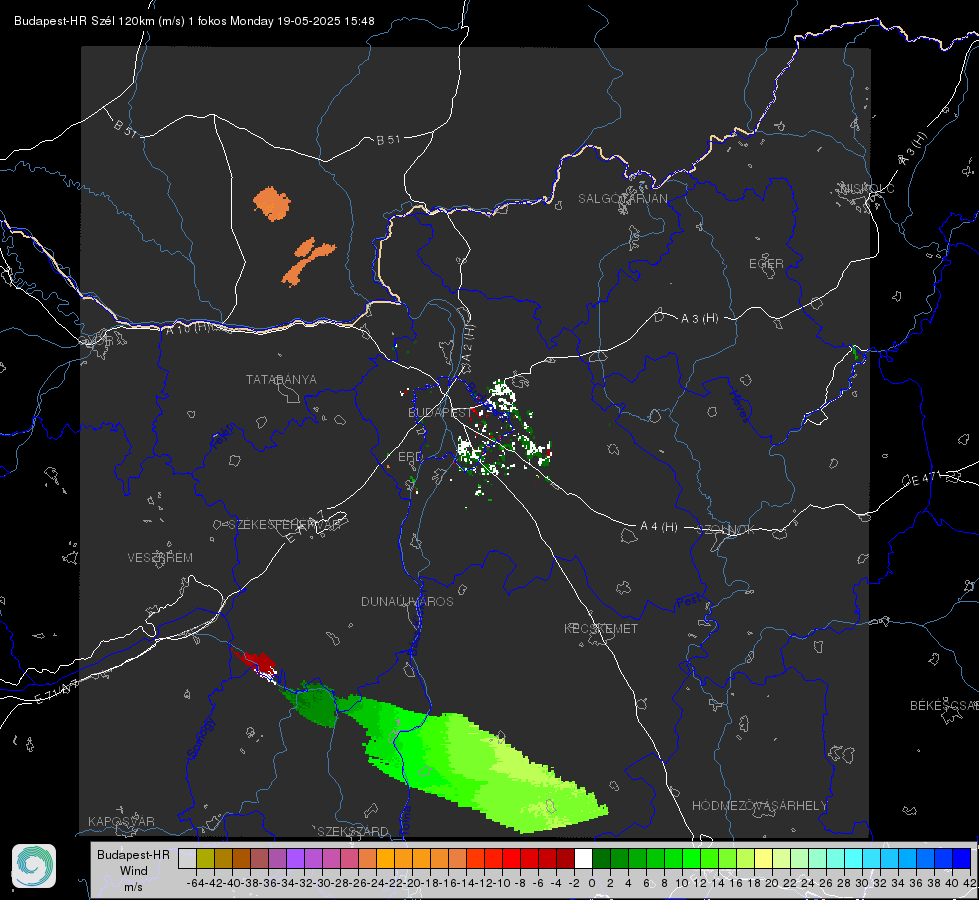This screenshot has width=979, height=900.
Task: Click the MISKOLC city label
Action: coord(867,188)
